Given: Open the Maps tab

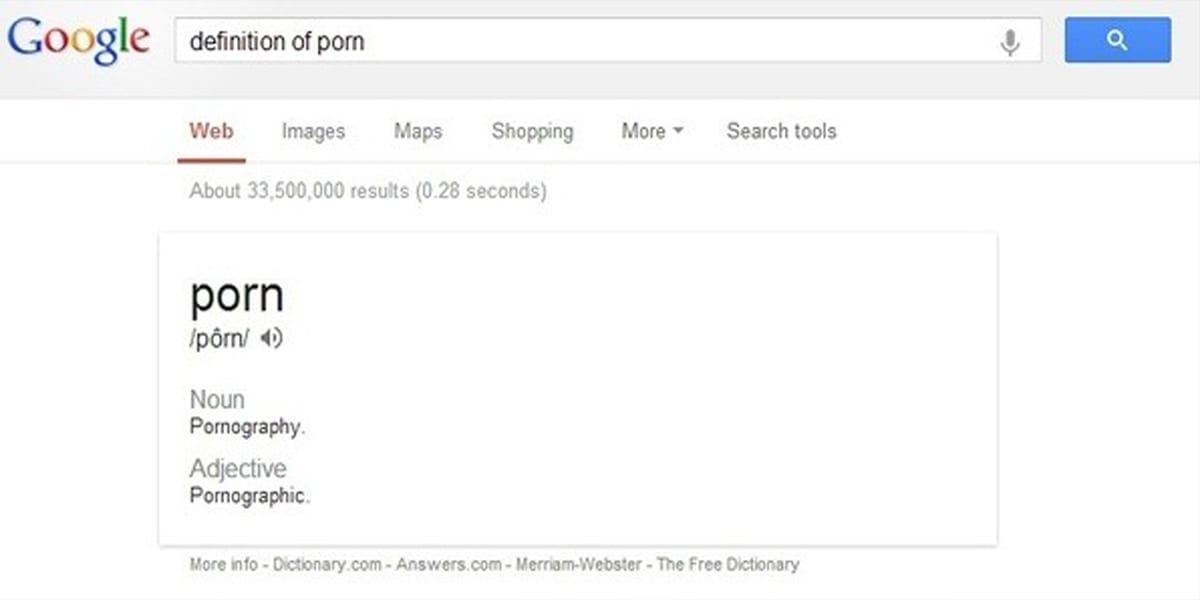Looking at the screenshot, I should [x=418, y=131].
